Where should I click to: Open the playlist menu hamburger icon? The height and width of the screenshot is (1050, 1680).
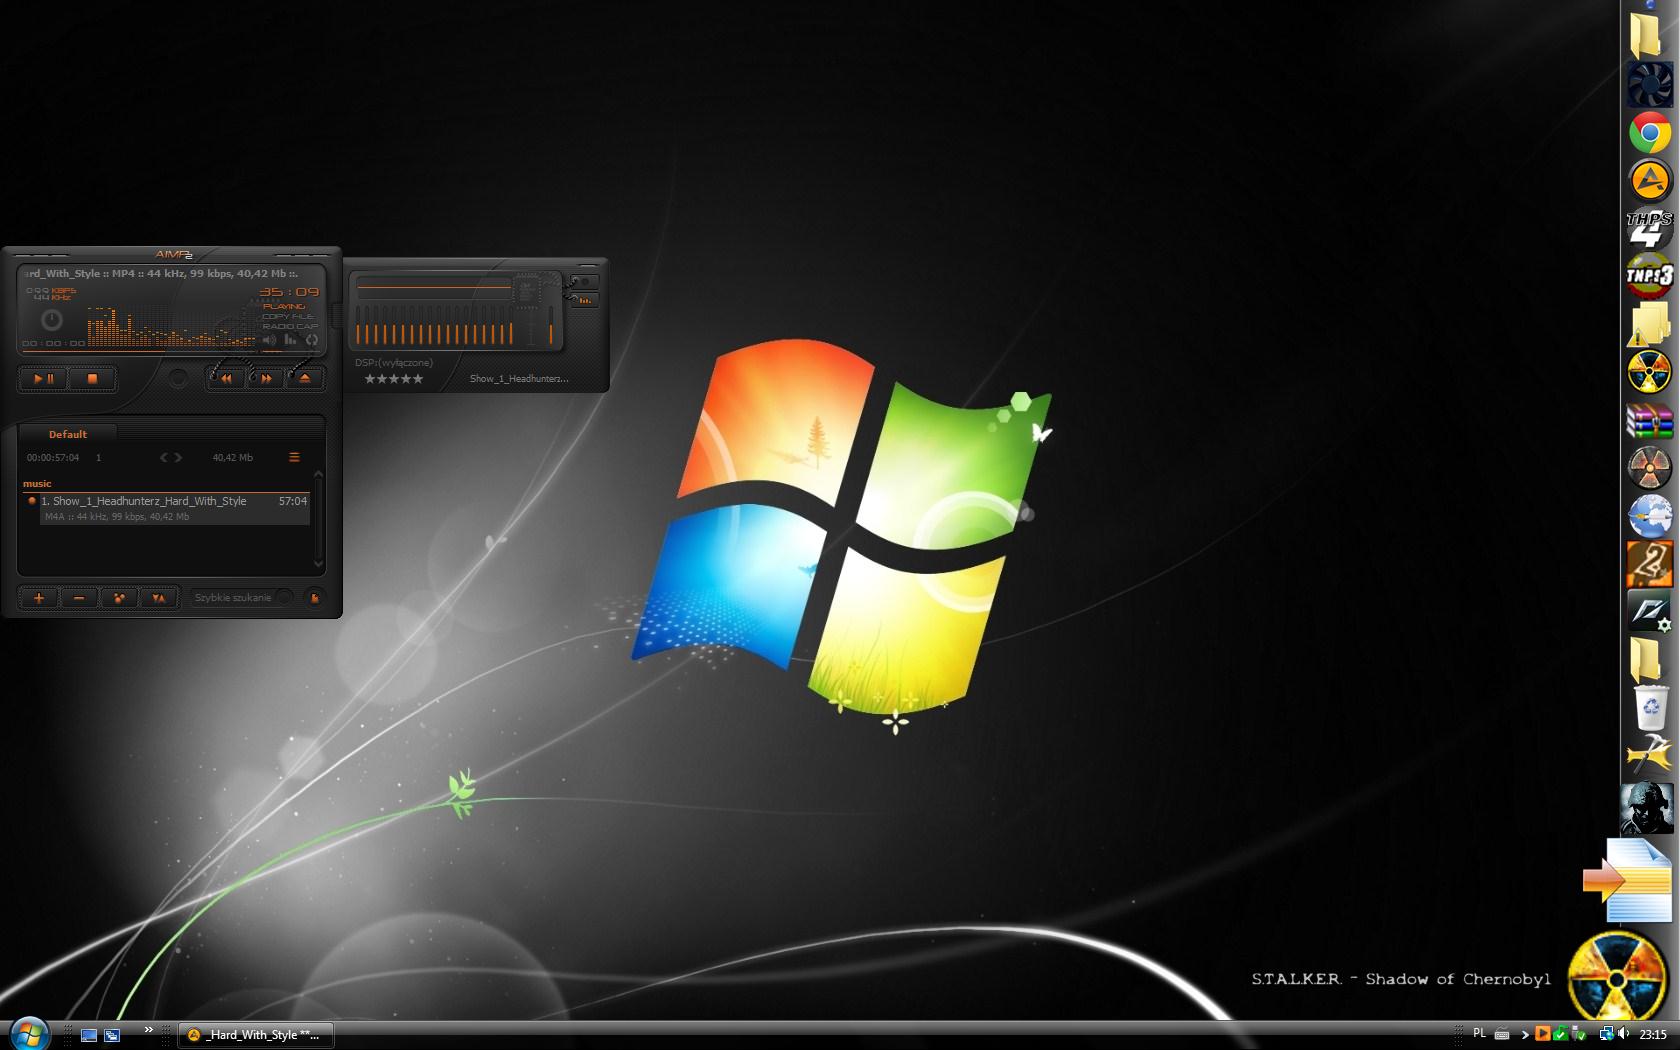(x=294, y=457)
